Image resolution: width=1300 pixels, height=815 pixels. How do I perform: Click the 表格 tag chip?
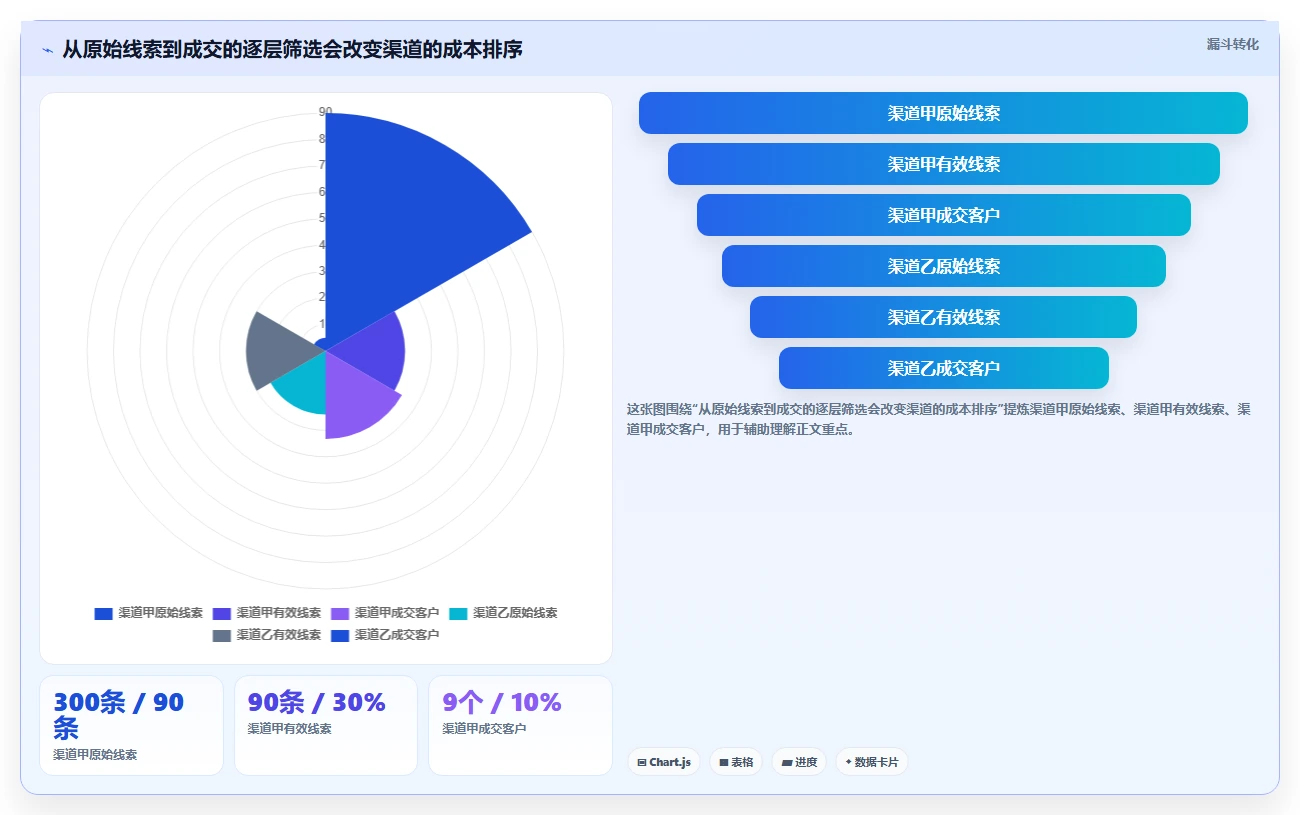pyautogui.click(x=736, y=762)
